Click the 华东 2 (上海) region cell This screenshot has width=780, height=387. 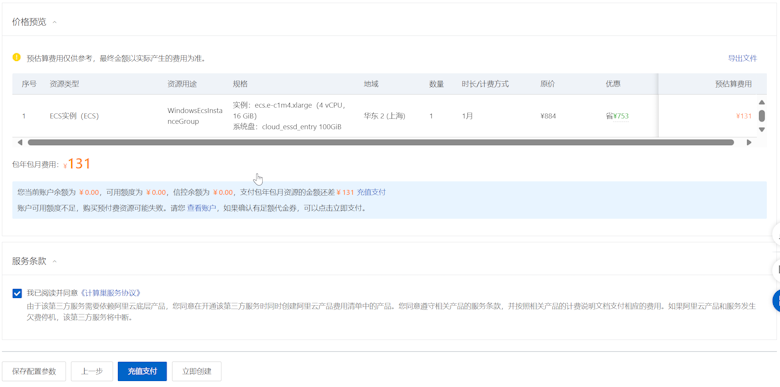pyautogui.click(x=385, y=116)
